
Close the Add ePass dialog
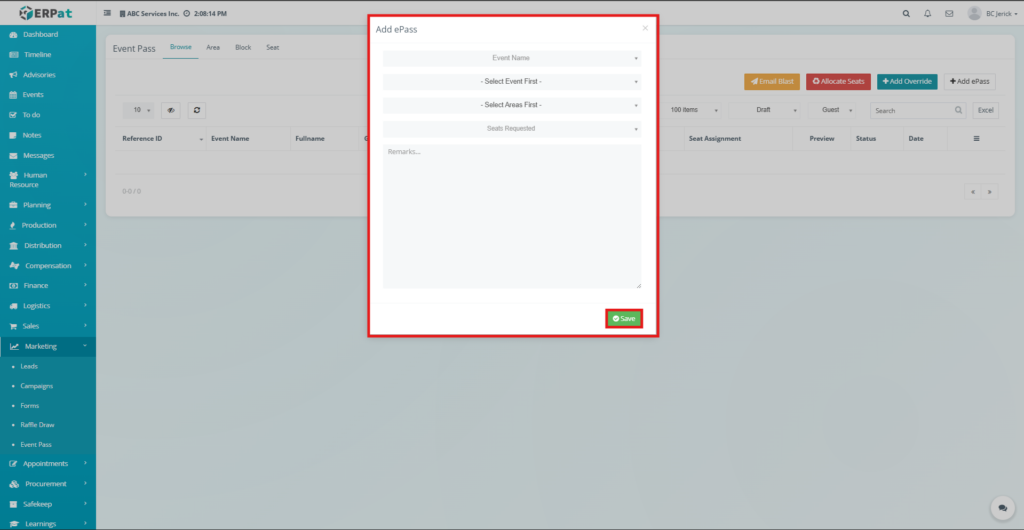pos(645,28)
